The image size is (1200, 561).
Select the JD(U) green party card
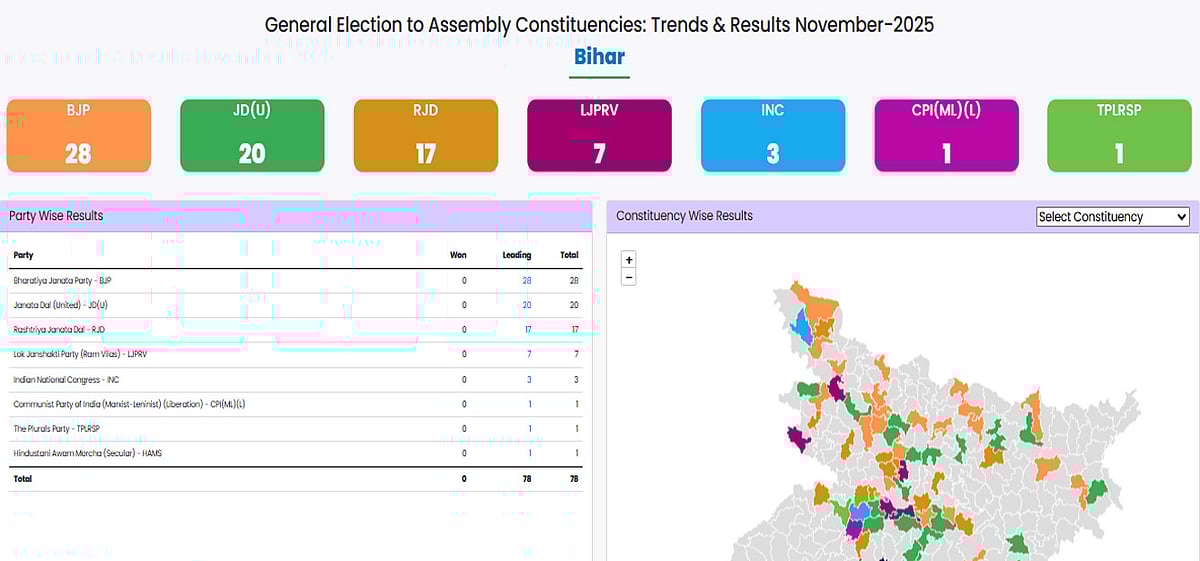pos(252,135)
